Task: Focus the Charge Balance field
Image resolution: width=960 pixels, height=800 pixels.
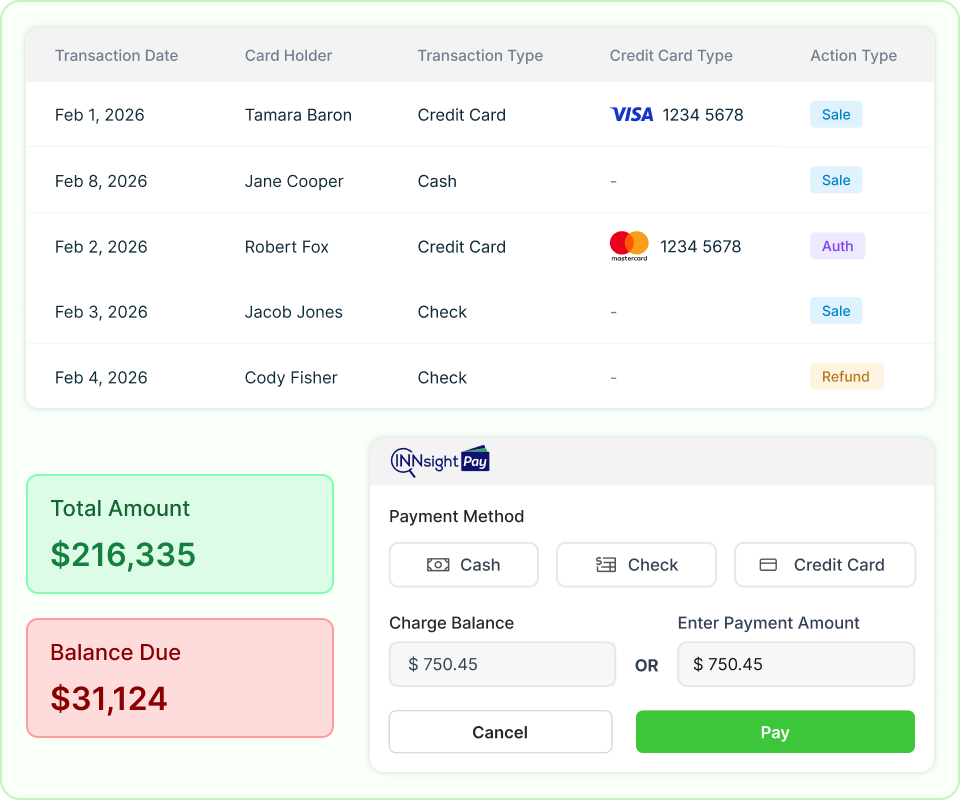Action: coord(502,664)
